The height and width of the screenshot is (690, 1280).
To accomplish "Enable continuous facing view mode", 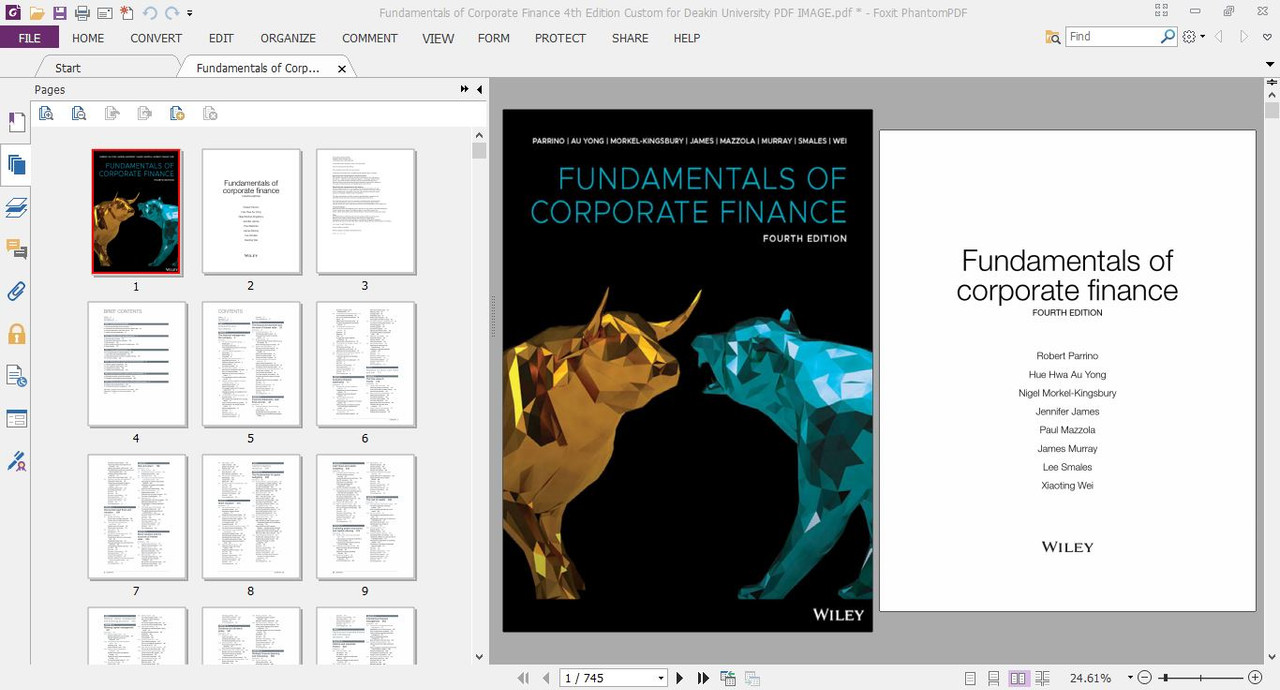I will point(1043,678).
